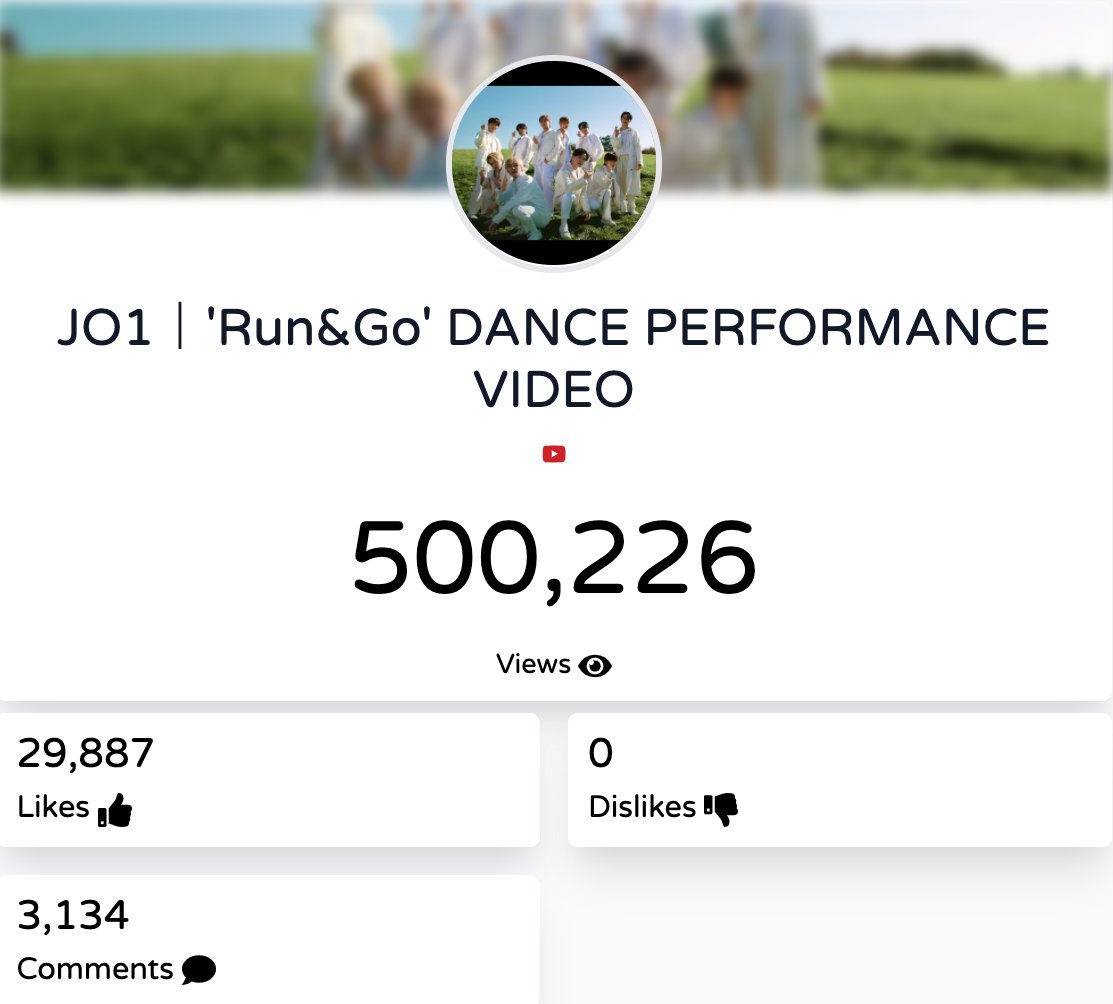
Task: Select the video title "JO1 | 'Run&Go' DANCE PERFORMANCE VIDEO"
Action: (x=554, y=358)
